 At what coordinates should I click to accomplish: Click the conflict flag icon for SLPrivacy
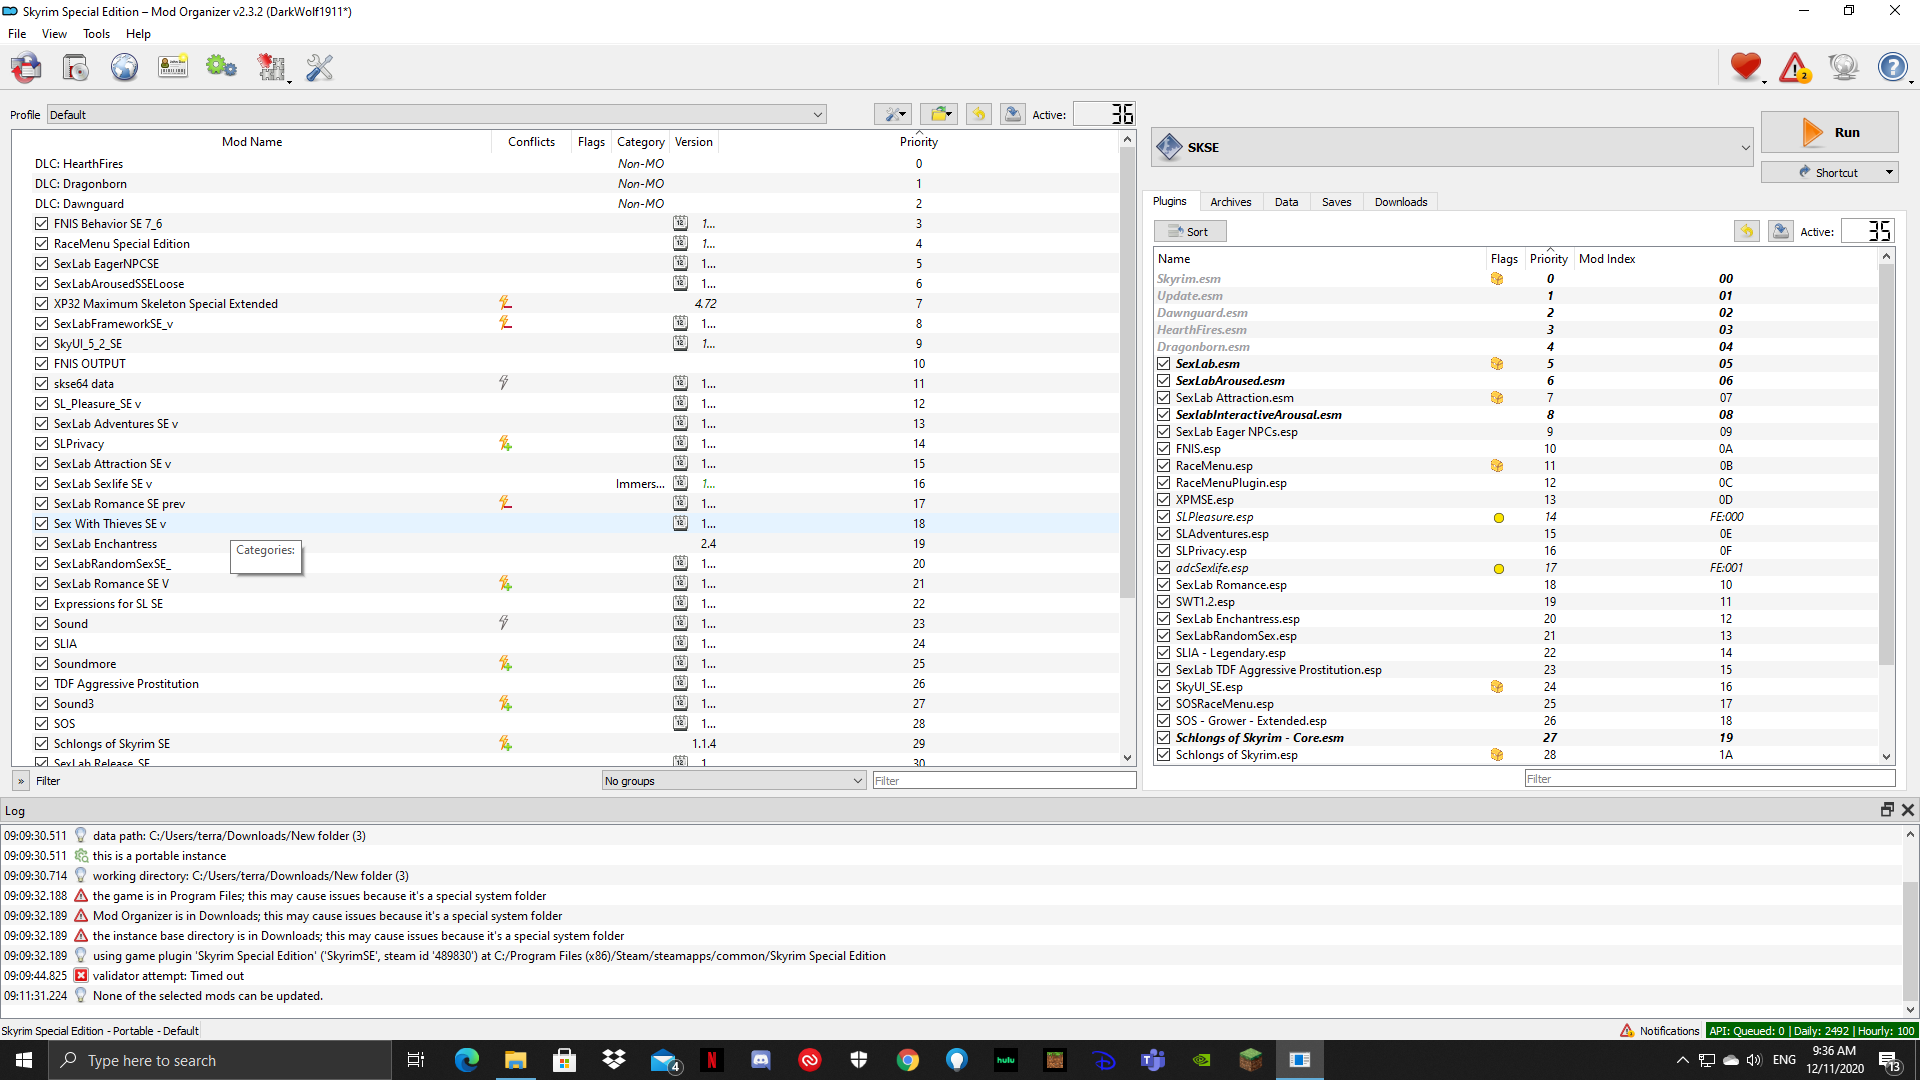pos(505,443)
